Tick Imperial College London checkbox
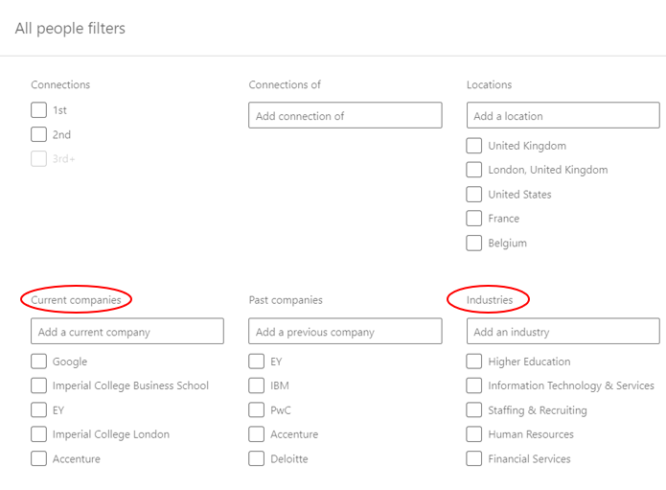Image resolution: width=666 pixels, height=490 pixels. (x=39, y=434)
